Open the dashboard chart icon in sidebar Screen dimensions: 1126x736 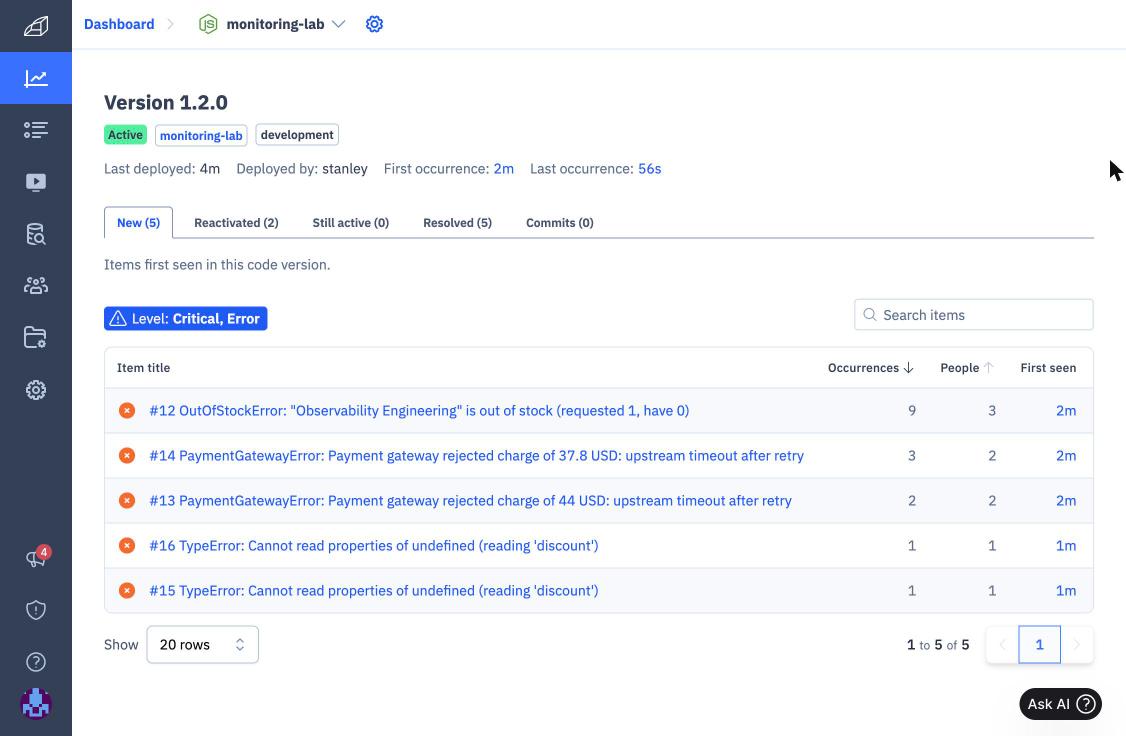pos(36,78)
